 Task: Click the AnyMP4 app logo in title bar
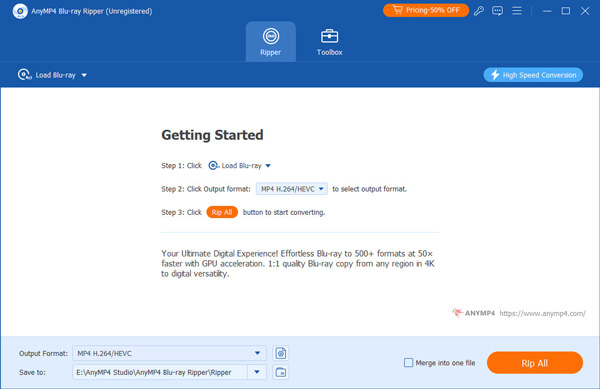[20, 11]
